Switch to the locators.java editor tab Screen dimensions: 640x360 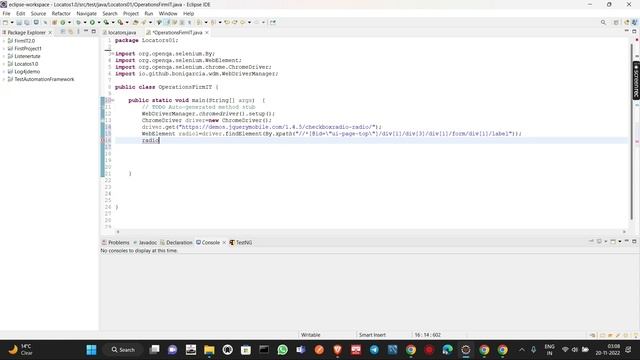tap(119, 32)
